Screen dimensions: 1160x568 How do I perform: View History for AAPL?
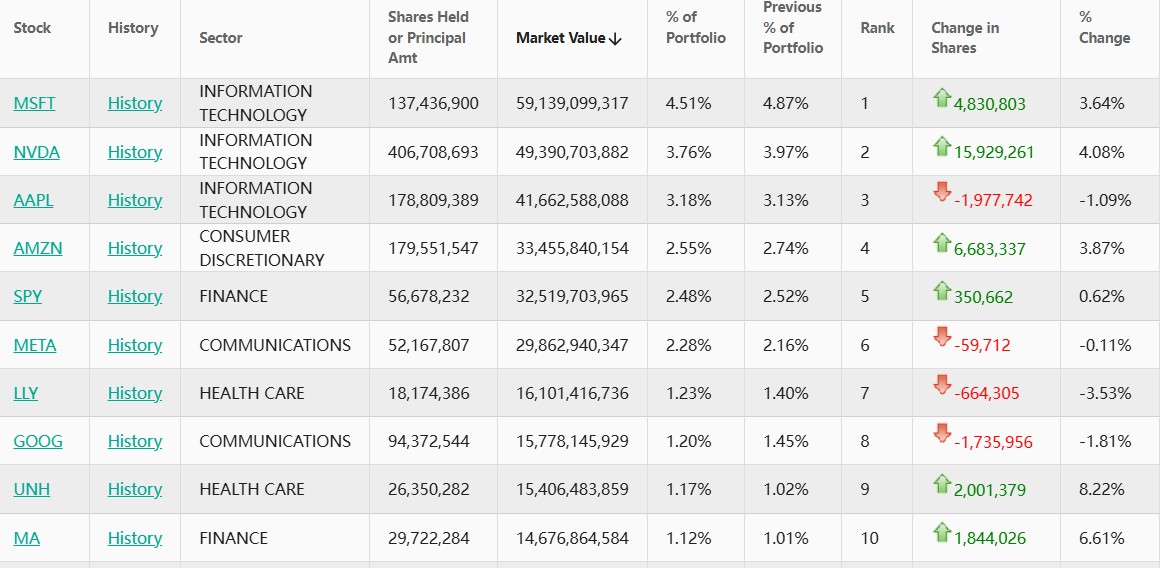pos(135,200)
